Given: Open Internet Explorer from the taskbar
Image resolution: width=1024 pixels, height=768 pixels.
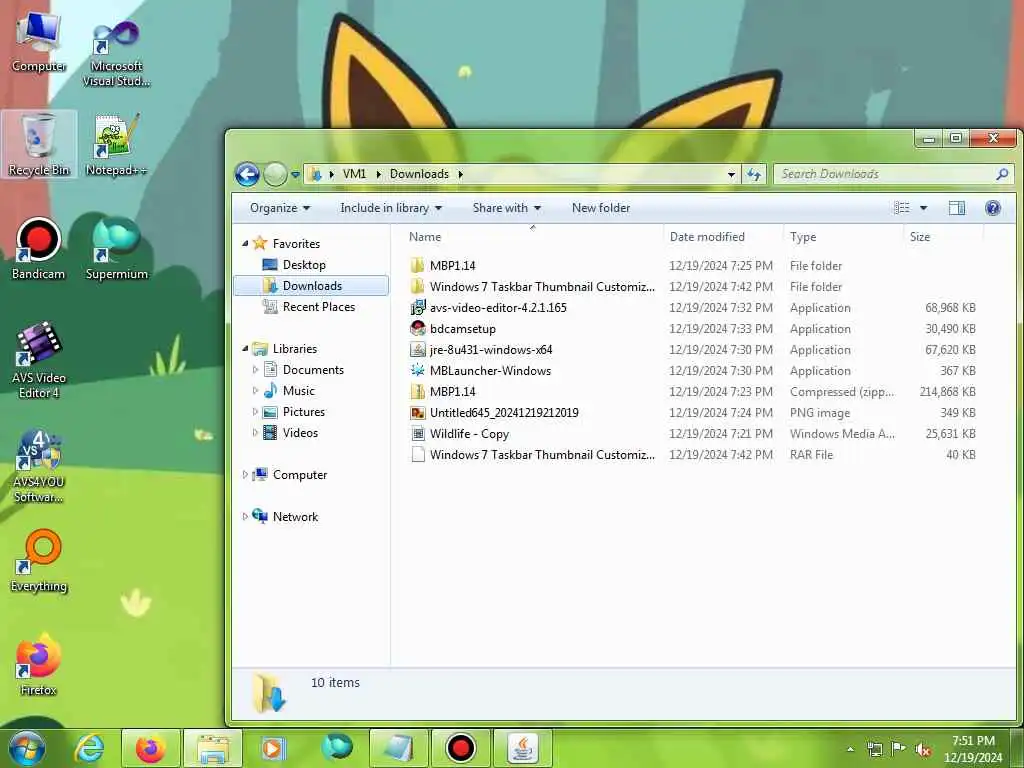Looking at the screenshot, I should tap(89, 748).
